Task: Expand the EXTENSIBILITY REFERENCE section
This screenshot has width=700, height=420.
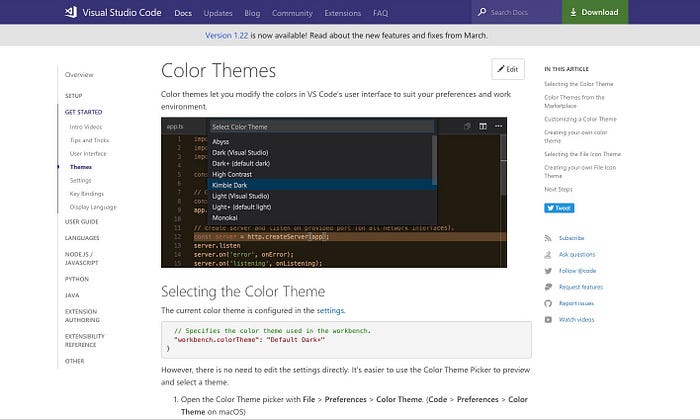Action: tap(84, 341)
